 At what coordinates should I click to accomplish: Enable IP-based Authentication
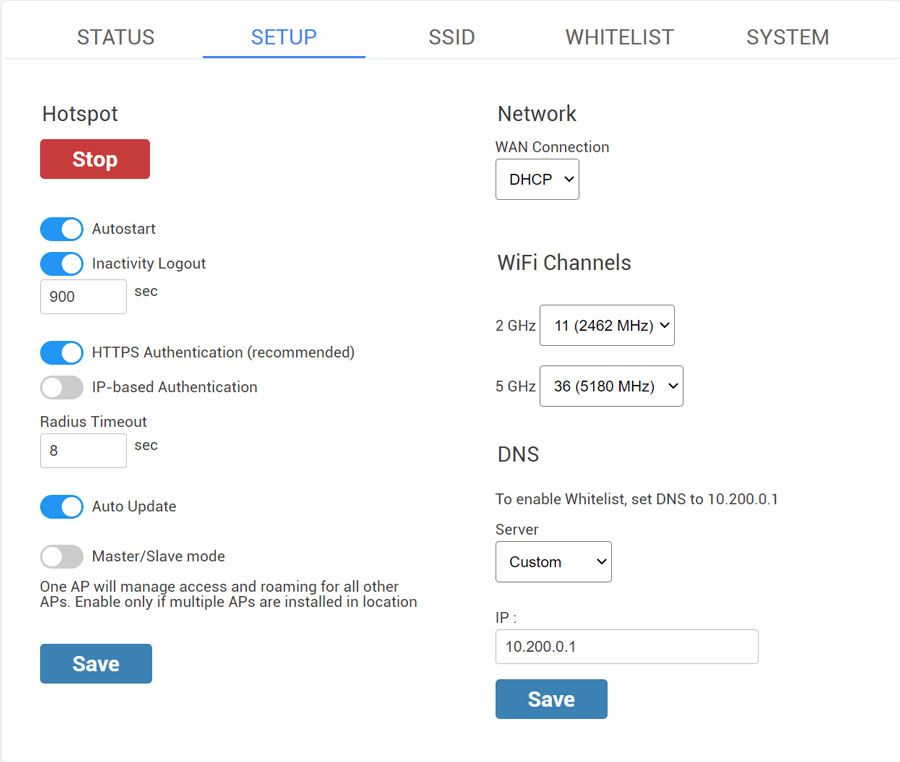(62, 387)
